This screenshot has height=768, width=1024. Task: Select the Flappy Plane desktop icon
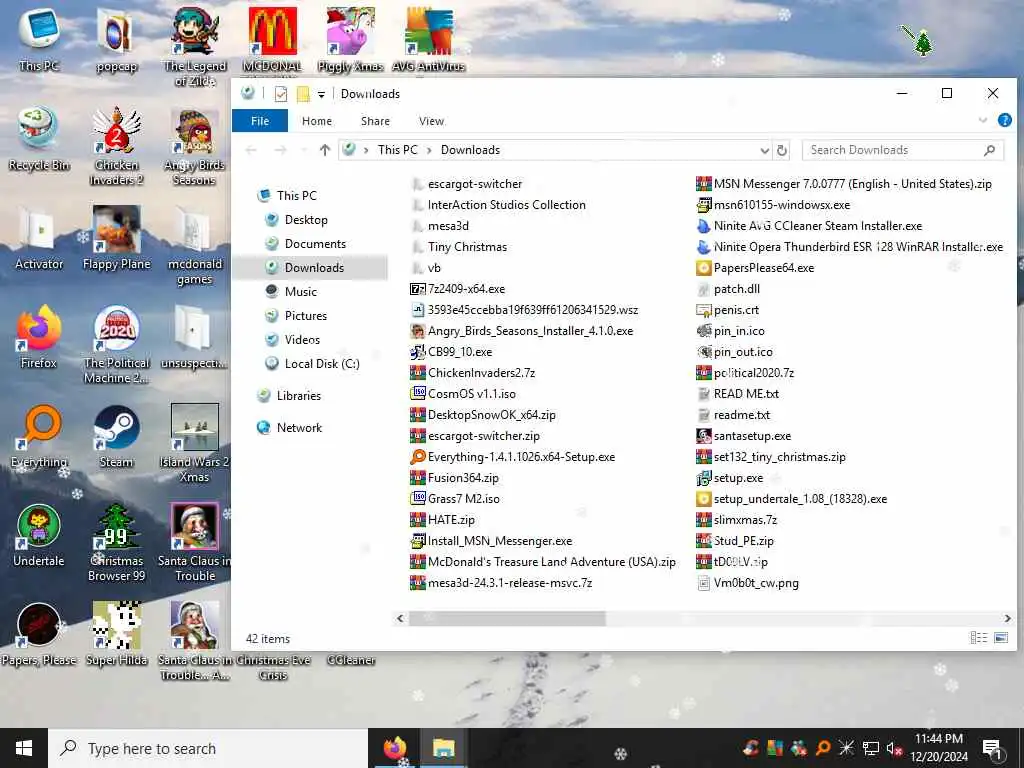pyautogui.click(x=116, y=238)
